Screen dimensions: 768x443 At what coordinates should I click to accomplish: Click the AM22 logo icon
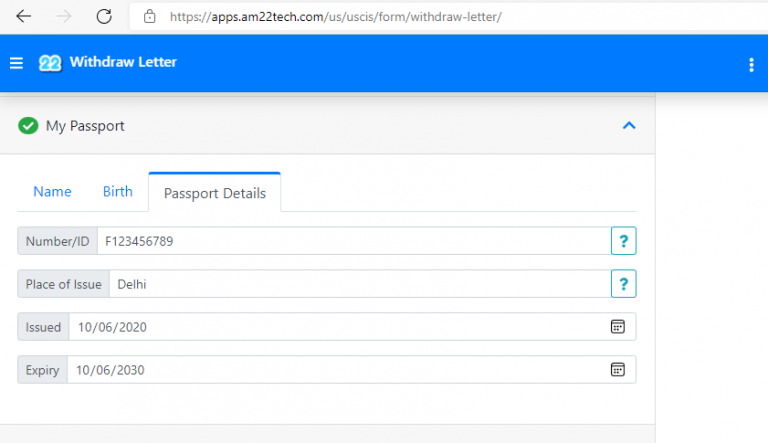[50, 63]
